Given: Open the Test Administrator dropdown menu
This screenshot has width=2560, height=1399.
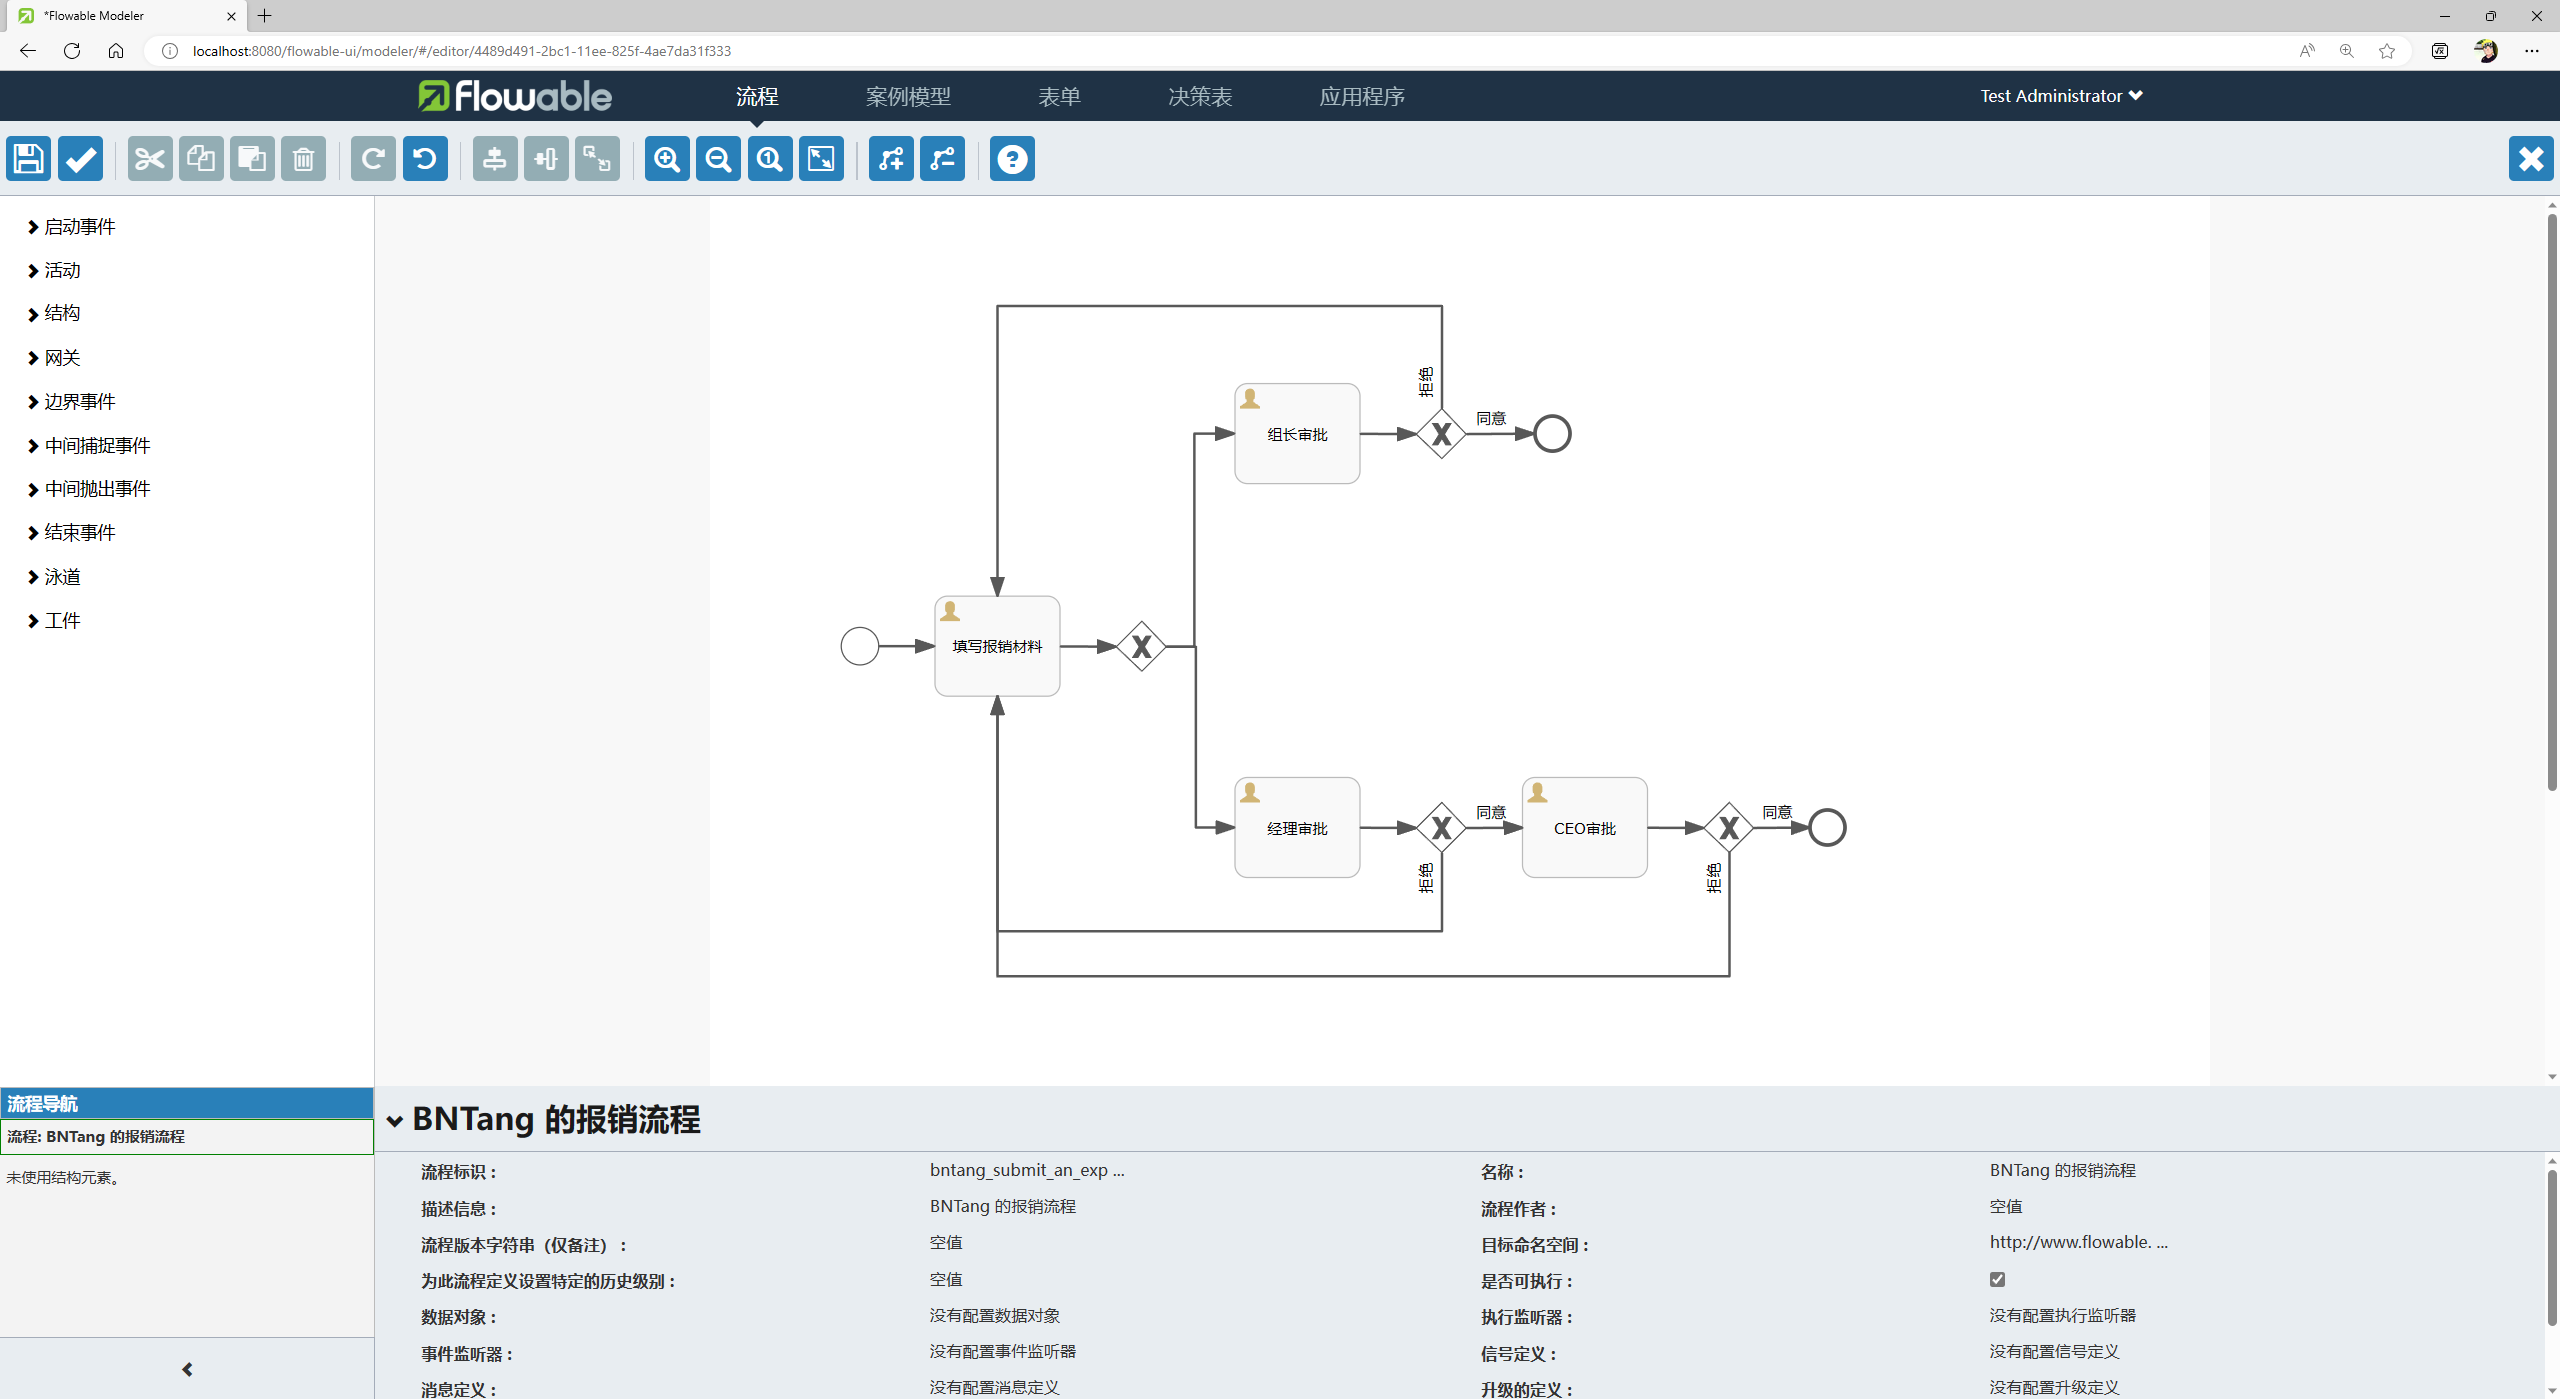Looking at the screenshot, I should pos(2060,96).
